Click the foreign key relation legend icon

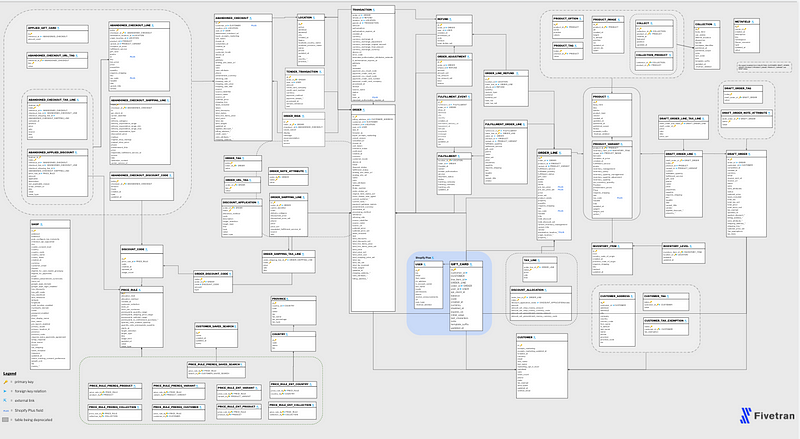tap(6, 391)
